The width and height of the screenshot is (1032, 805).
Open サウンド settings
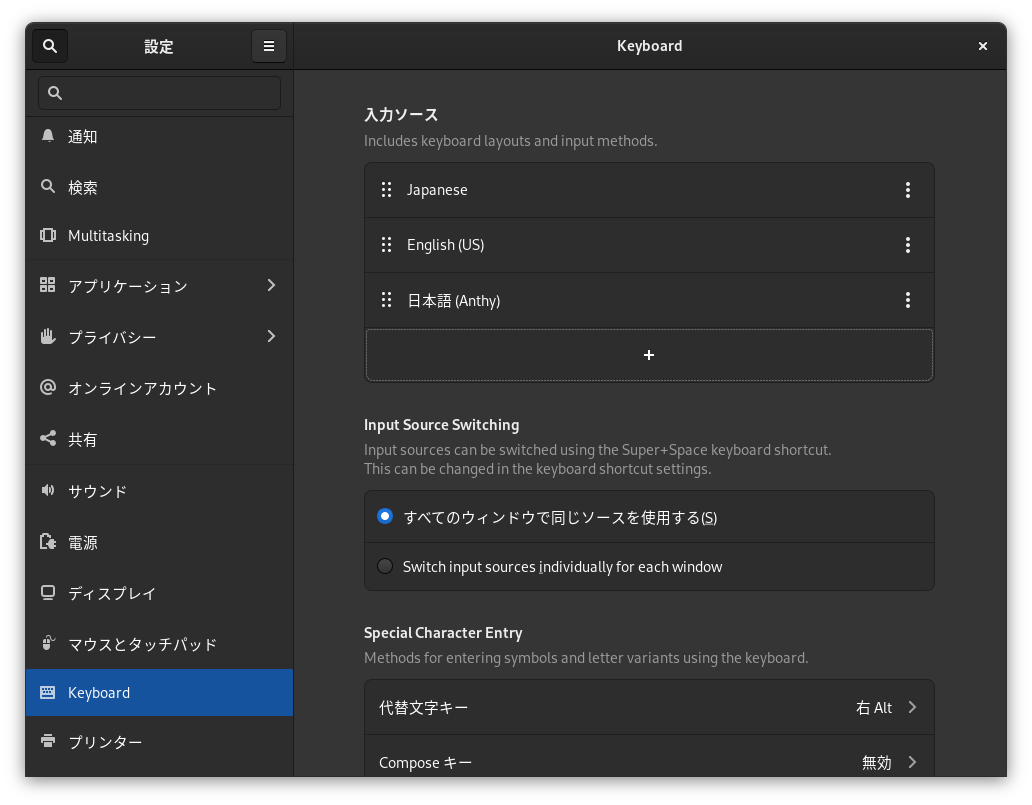[x=159, y=491]
